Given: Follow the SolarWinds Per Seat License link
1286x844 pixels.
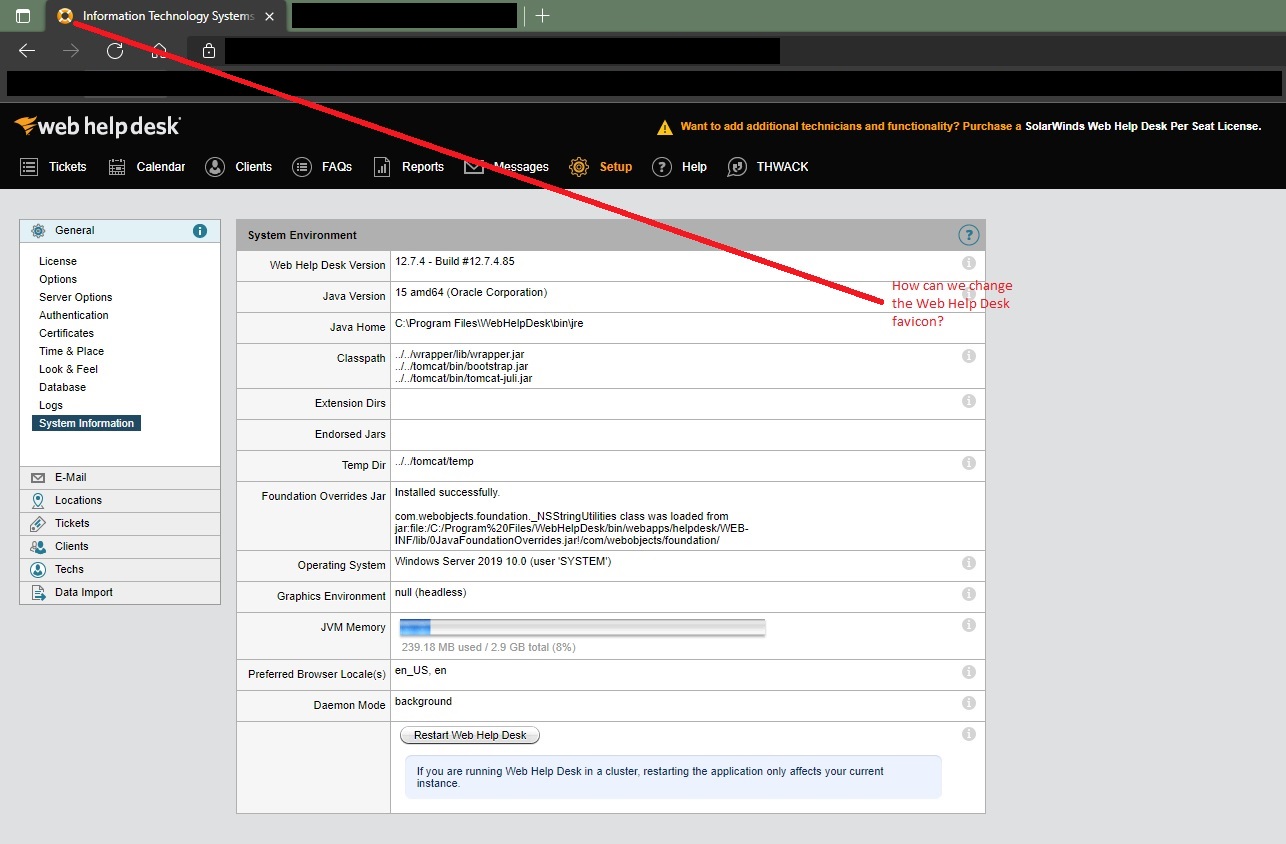Looking at the screenshot, I should click(x=1143, y=127).
